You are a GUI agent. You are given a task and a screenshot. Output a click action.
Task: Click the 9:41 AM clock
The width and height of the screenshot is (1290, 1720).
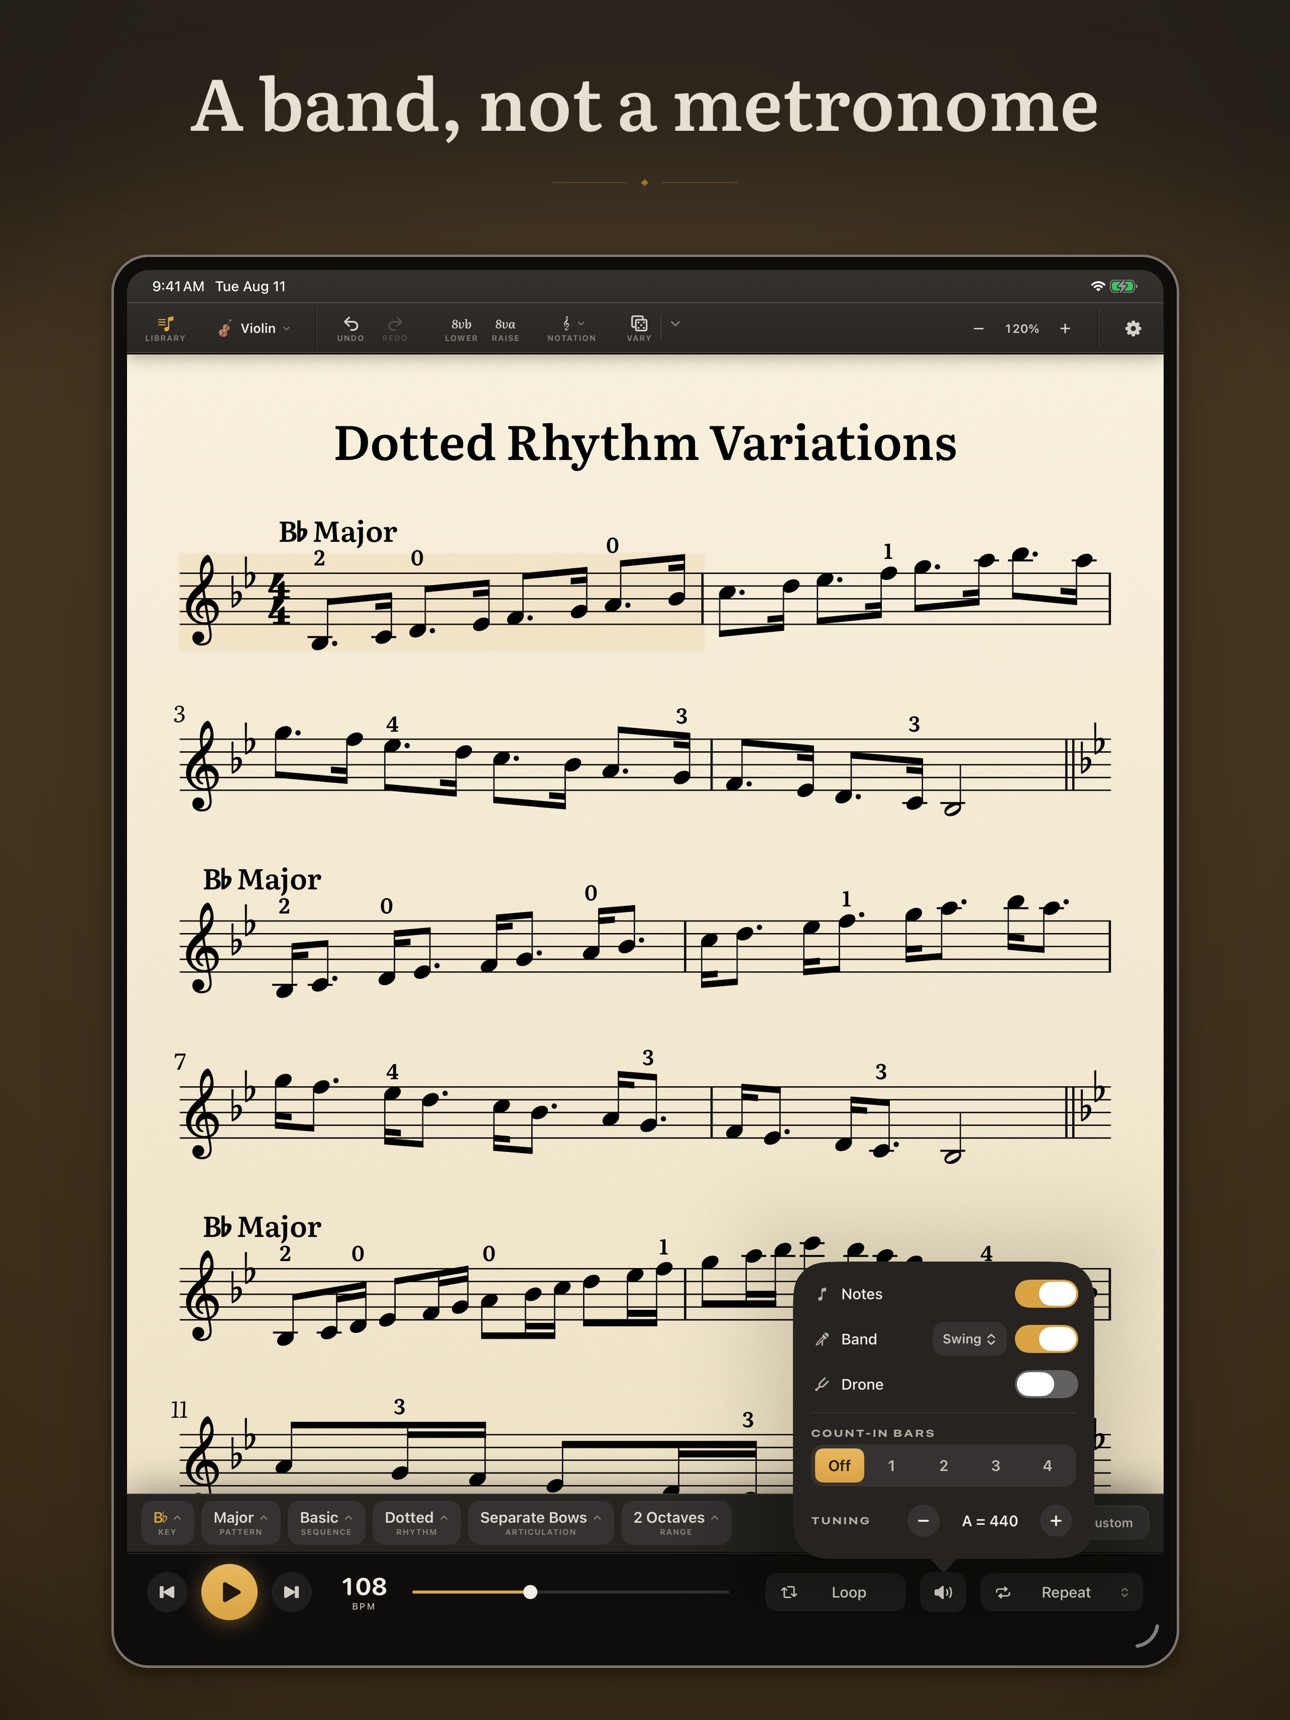click(178, 286)
